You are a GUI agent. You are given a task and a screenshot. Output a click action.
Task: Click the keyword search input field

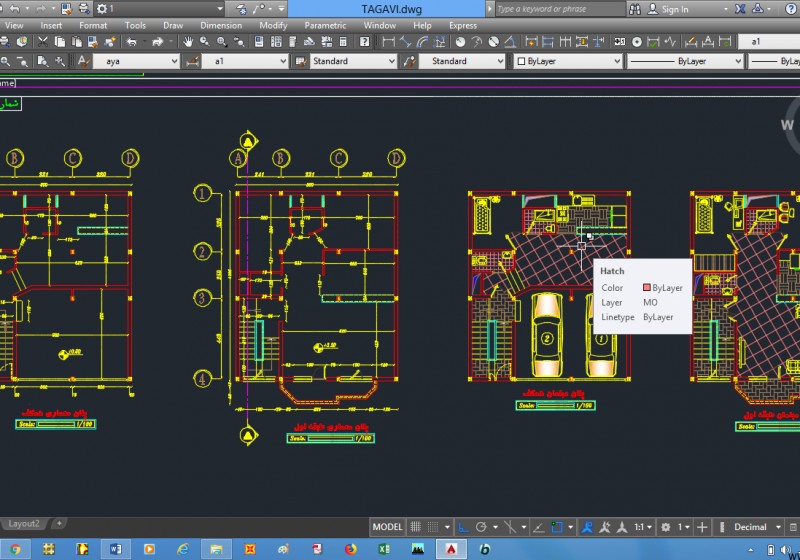545,9
